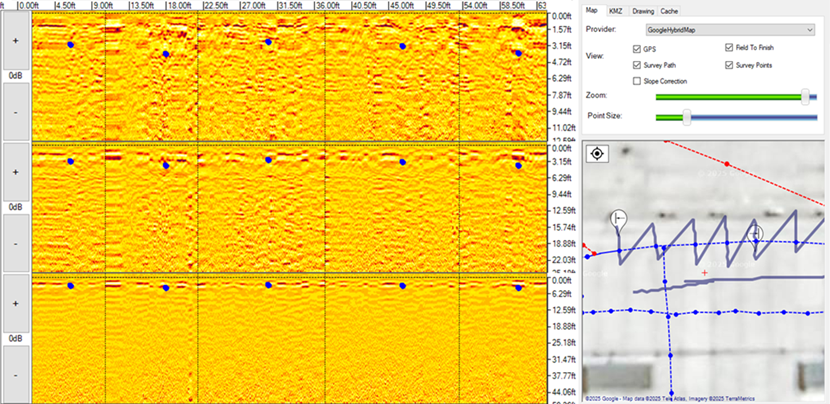Screen dimensions: 830x404
Task: Switch to the Map tab
Action: coord(592,11)
